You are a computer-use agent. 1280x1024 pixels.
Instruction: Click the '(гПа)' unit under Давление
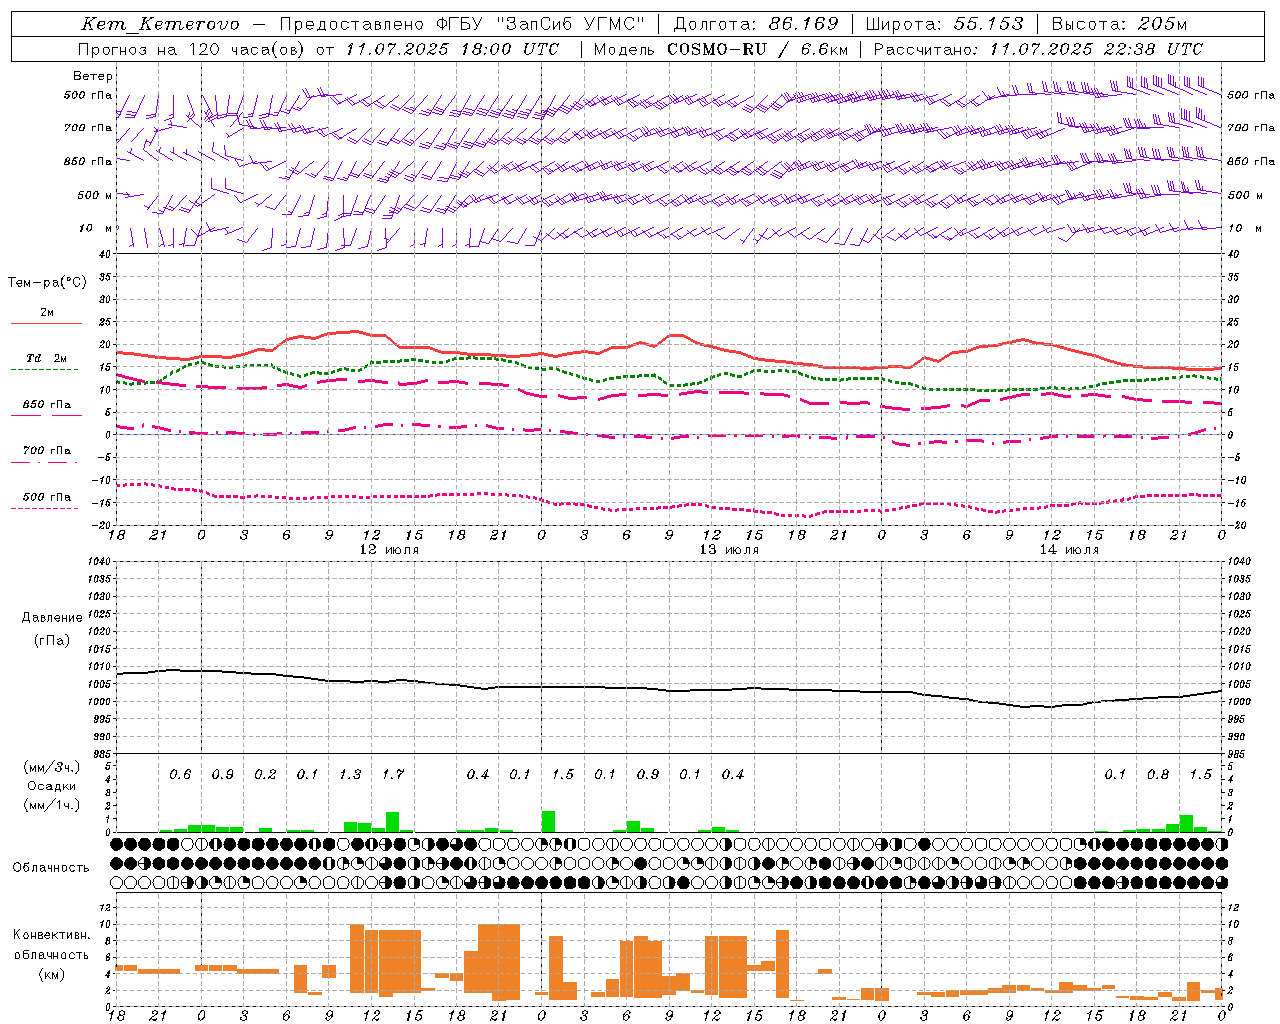pos(51,640)
